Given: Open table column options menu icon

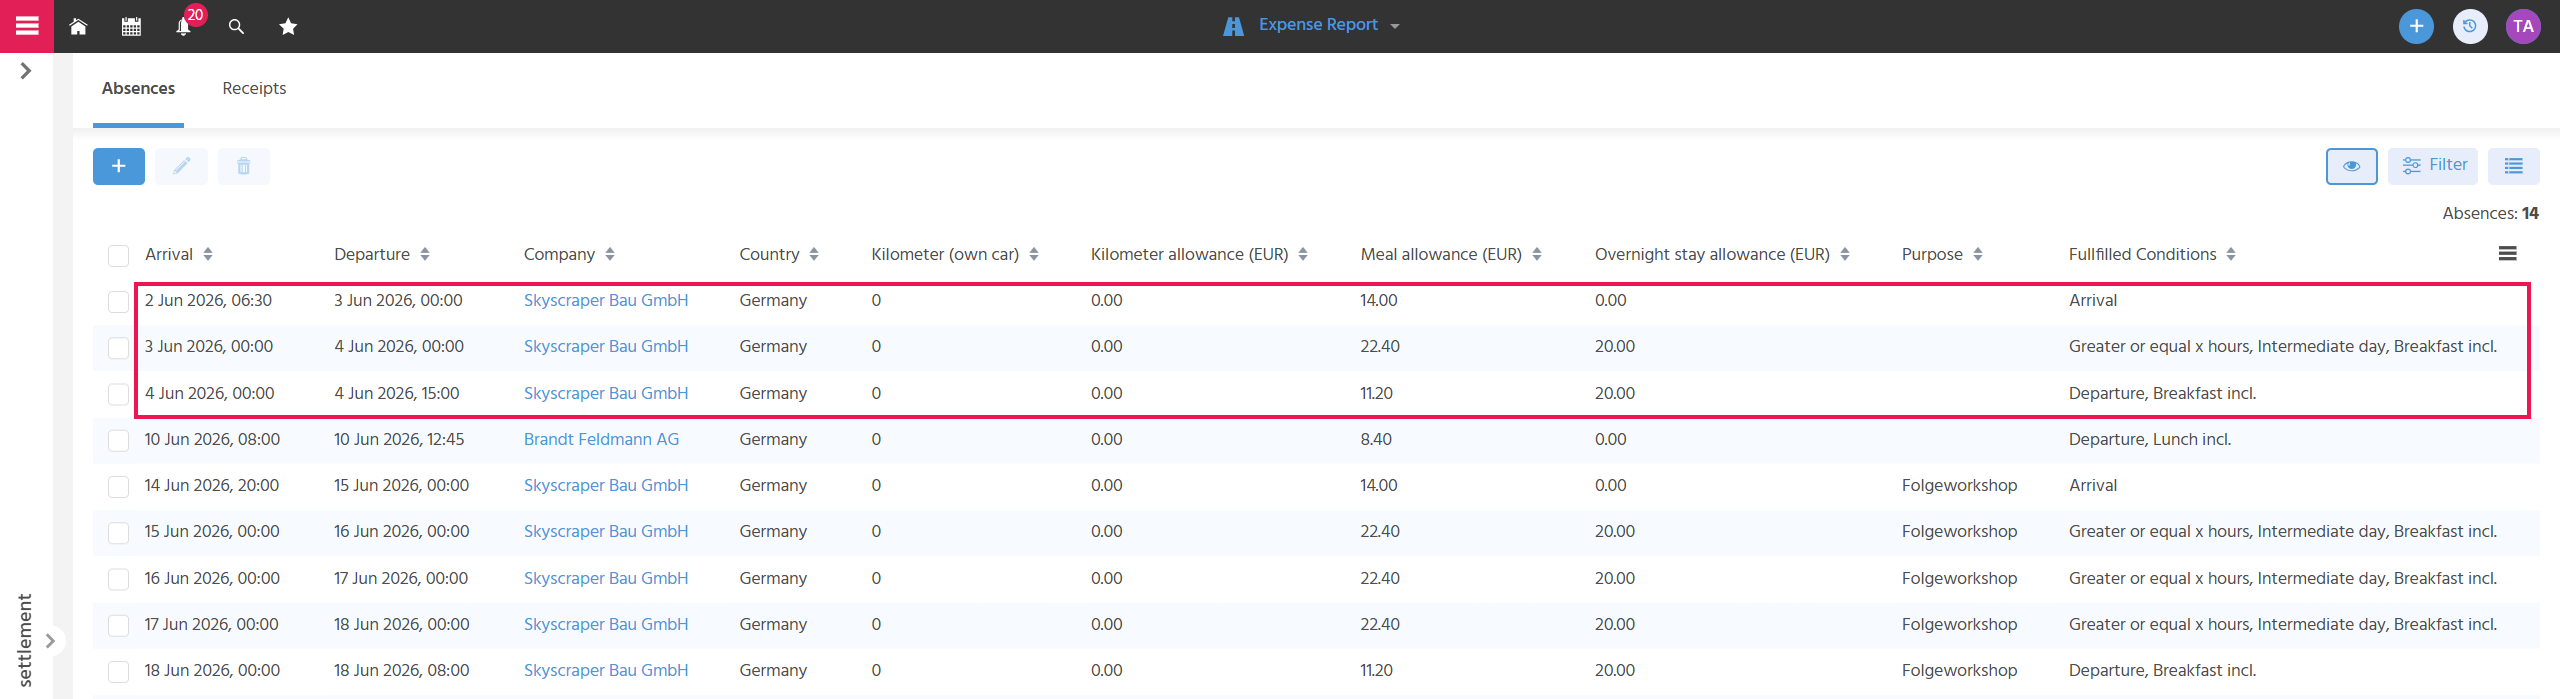Looking at the screenshot, I should pos(2507,254).
